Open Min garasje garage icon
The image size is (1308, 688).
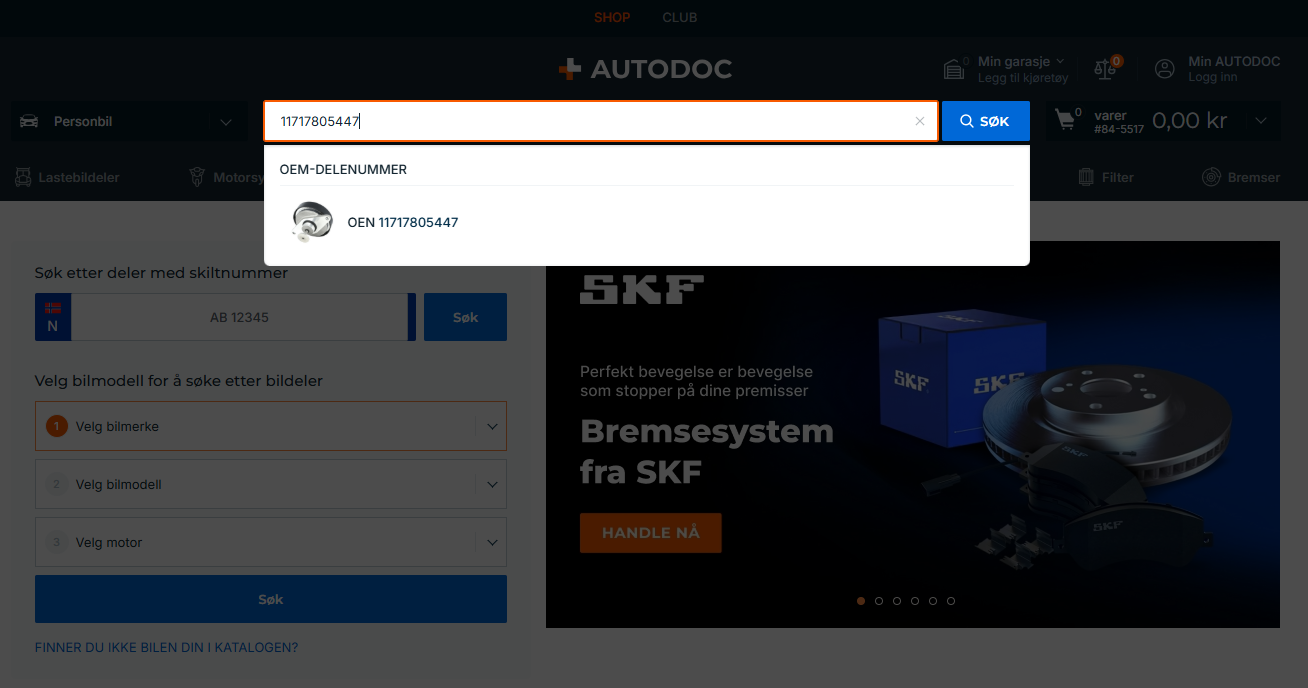[x=954, y=69]
